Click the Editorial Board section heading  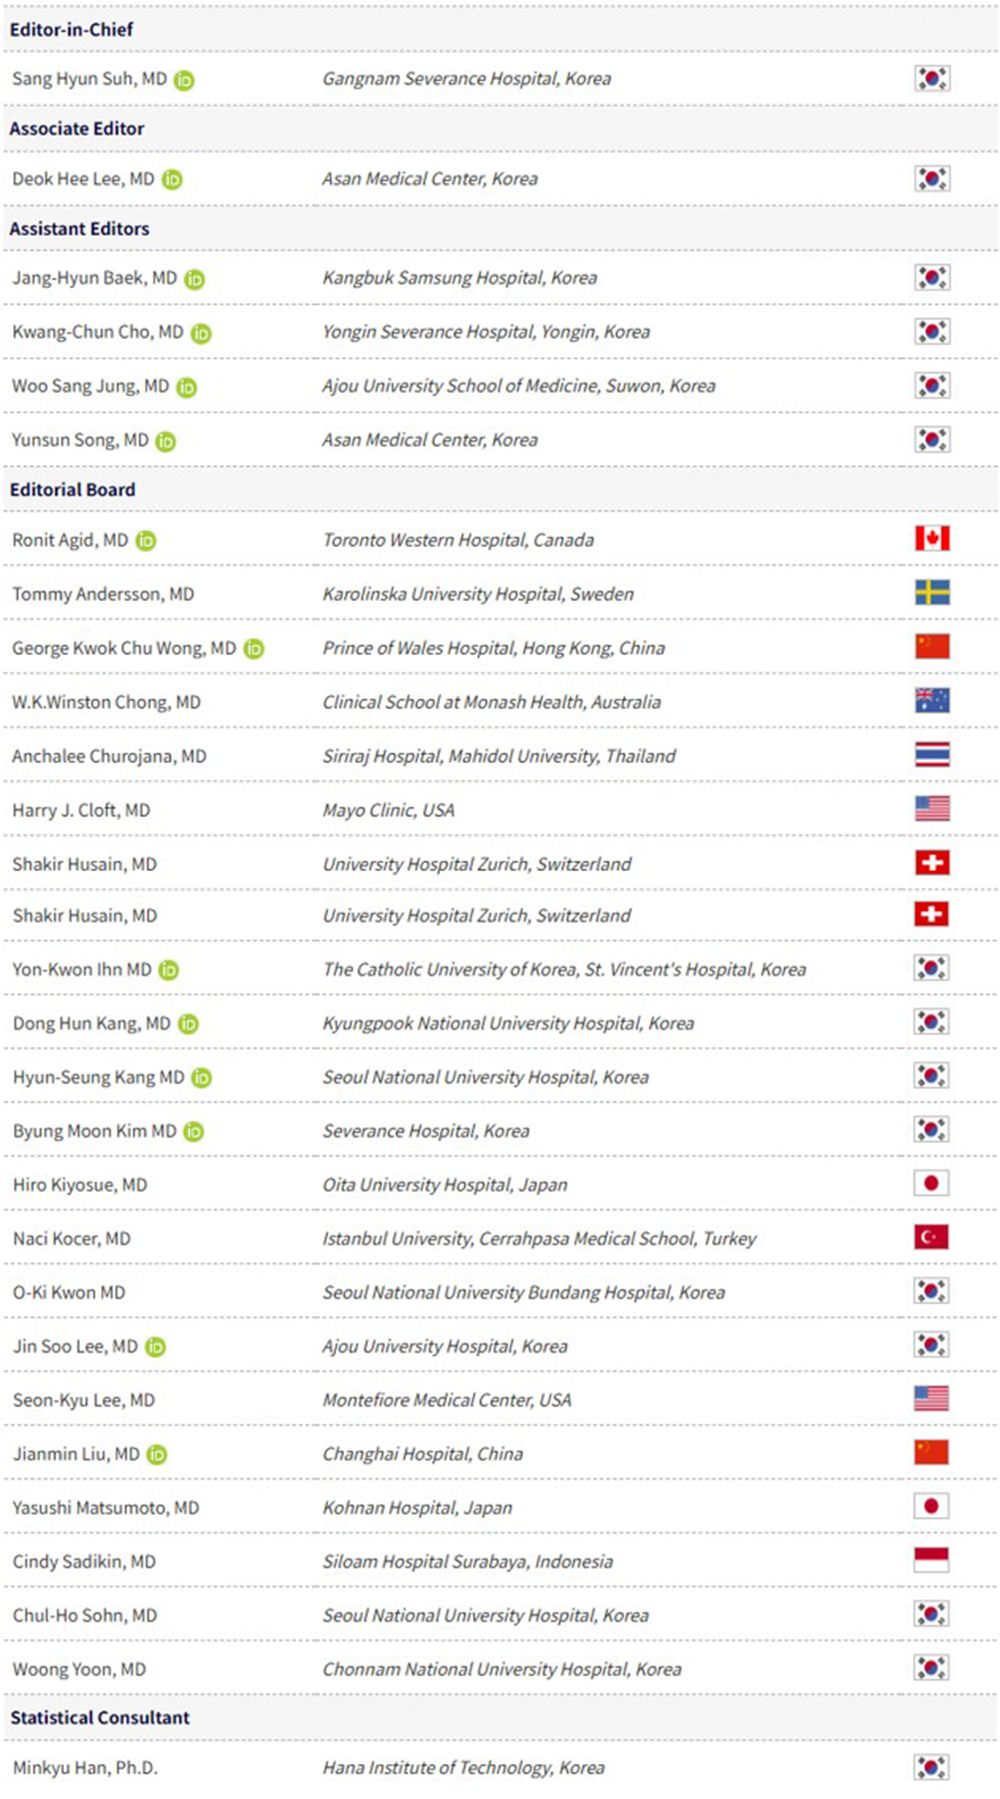[72, 490]
